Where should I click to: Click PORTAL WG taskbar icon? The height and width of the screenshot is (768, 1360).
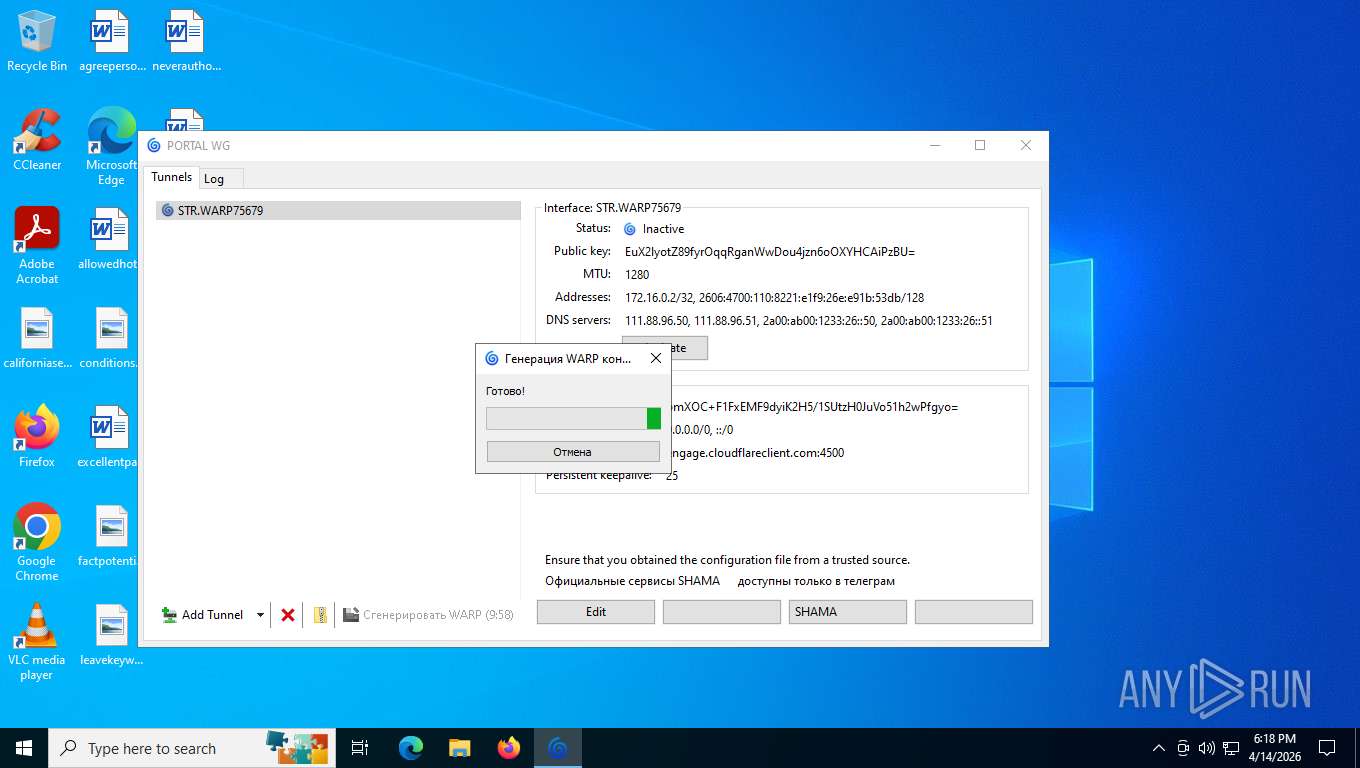pos(558,748)
